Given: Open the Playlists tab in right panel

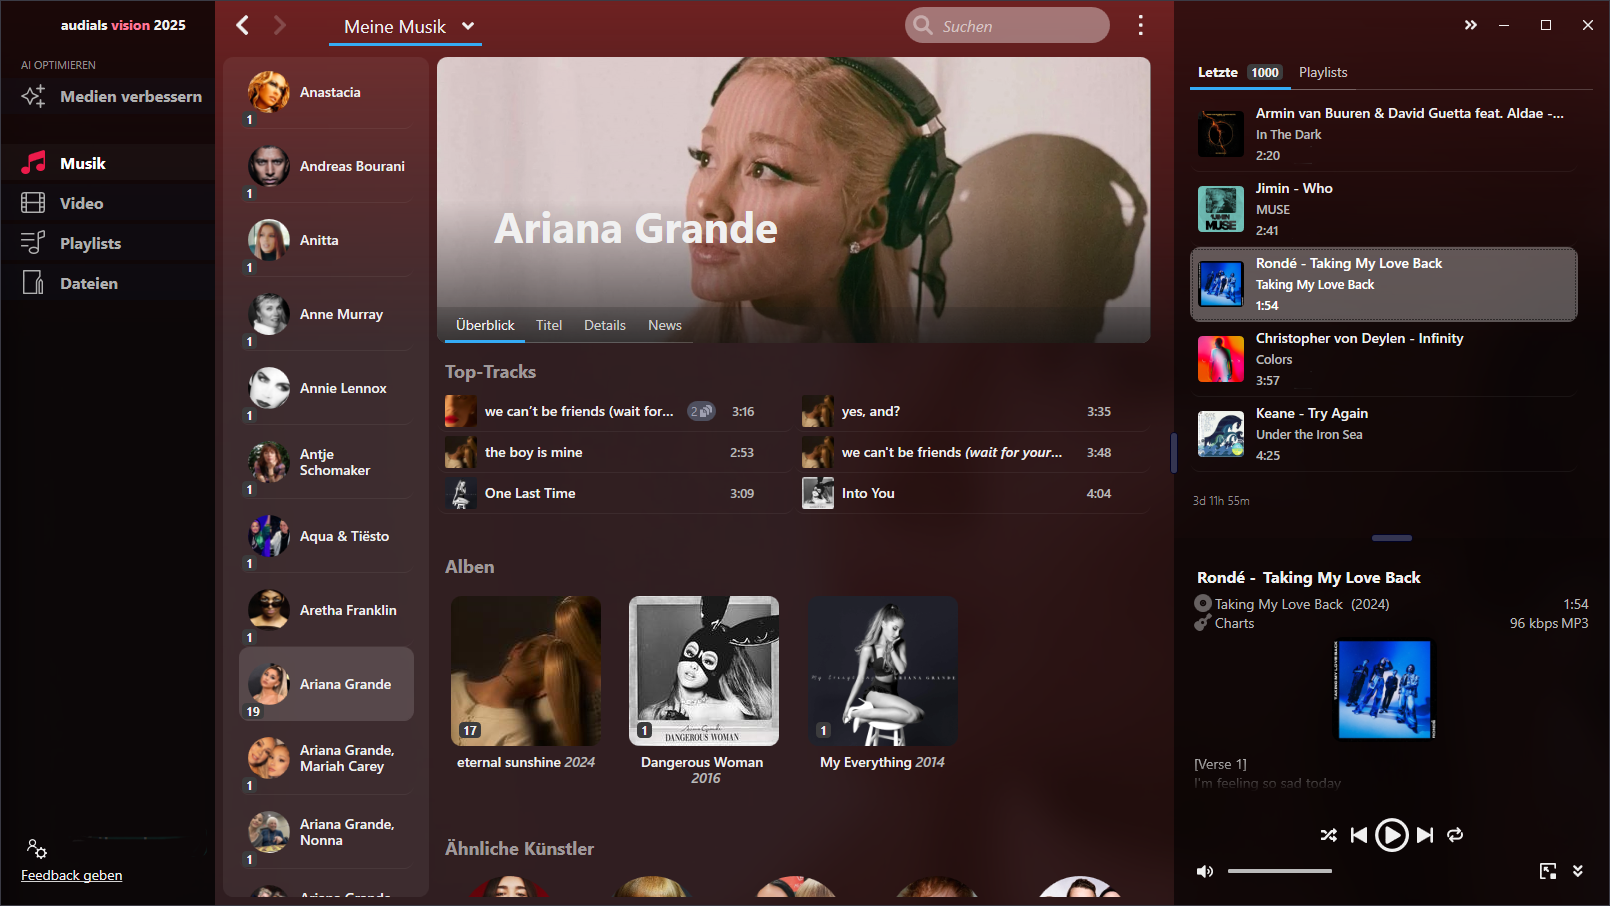Looking at the screenshot, I should [x=1322, y=72].
